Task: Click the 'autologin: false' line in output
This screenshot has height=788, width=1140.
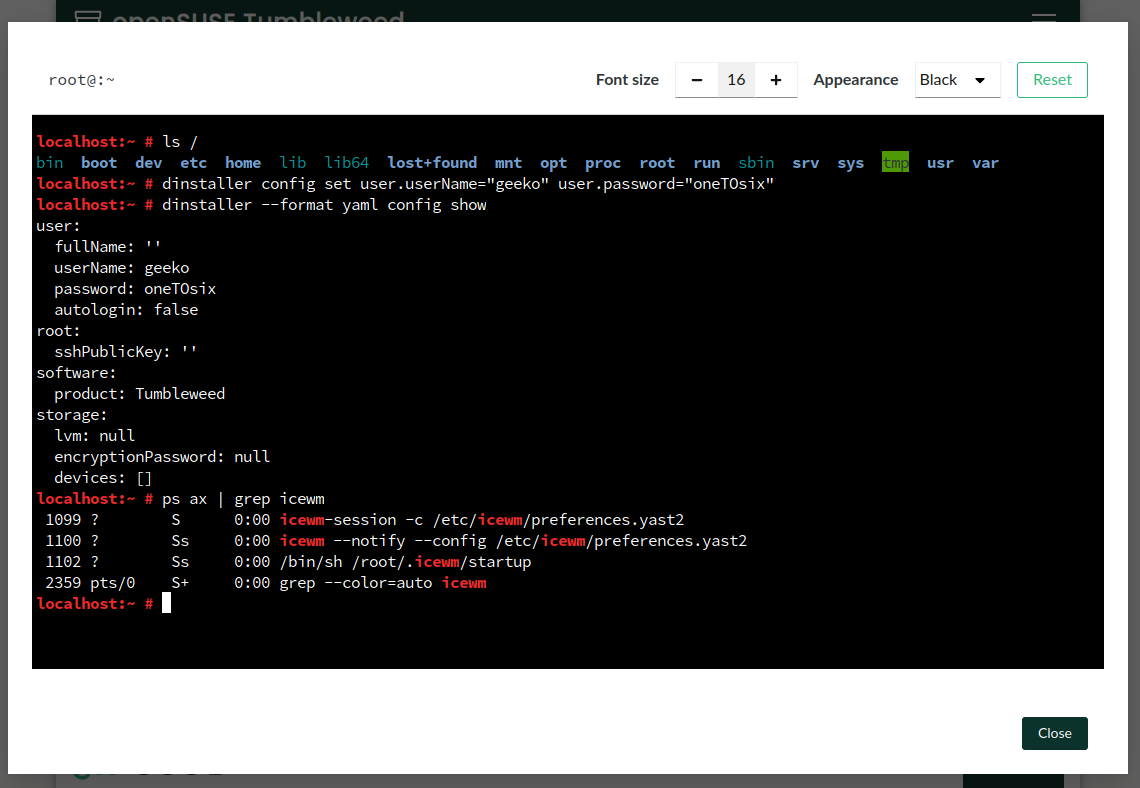Action: pyautogui.click(x=126, y=310)
